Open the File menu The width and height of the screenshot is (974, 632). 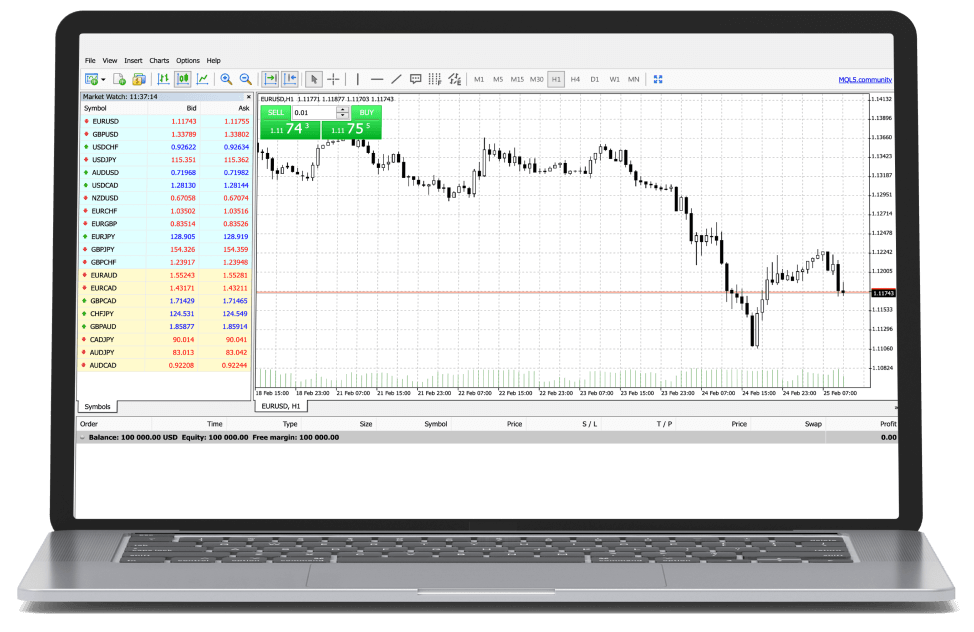click(x=90, y=60)
